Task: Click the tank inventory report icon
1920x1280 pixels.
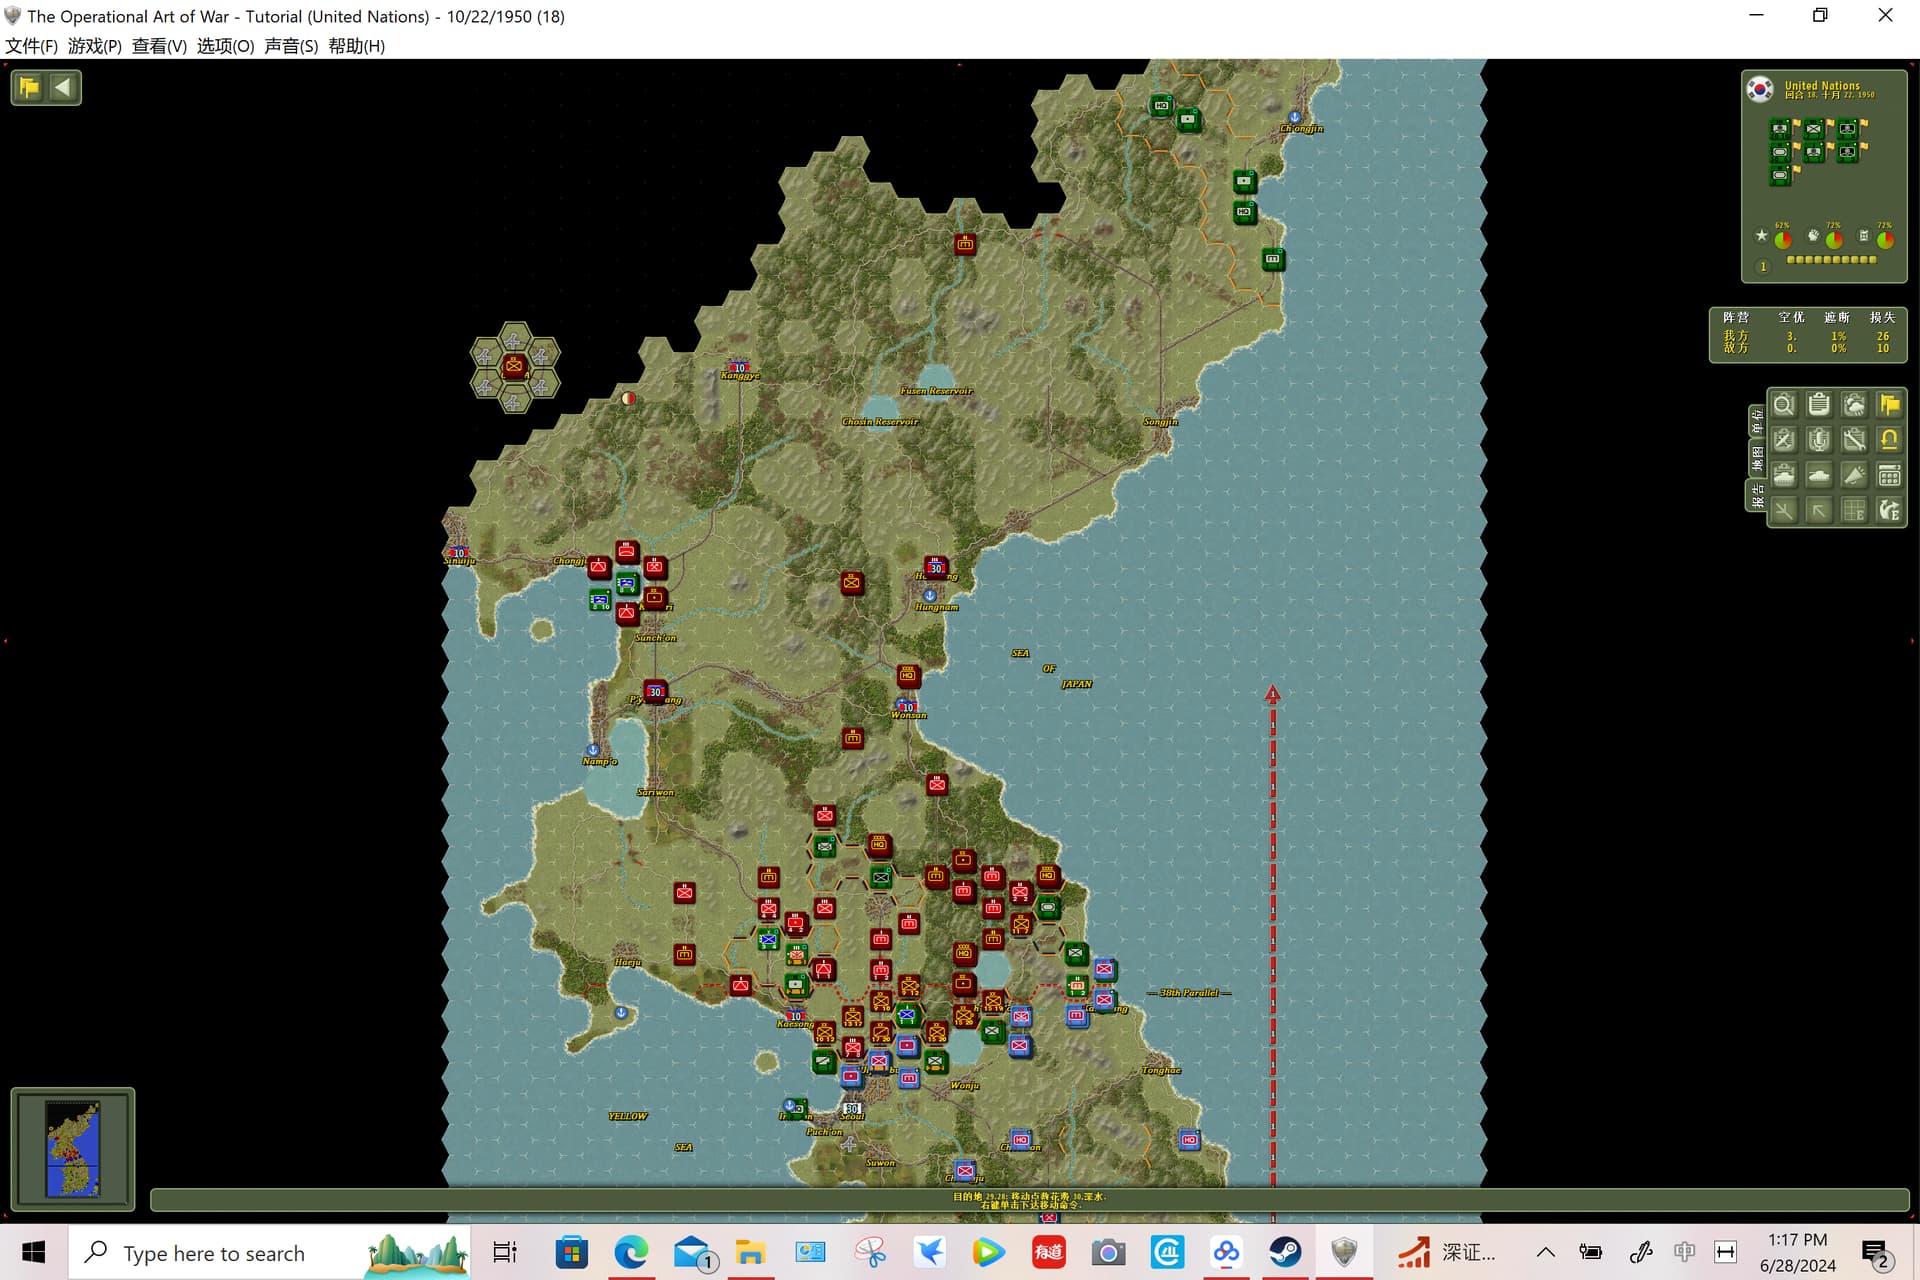Action: 1783,476
